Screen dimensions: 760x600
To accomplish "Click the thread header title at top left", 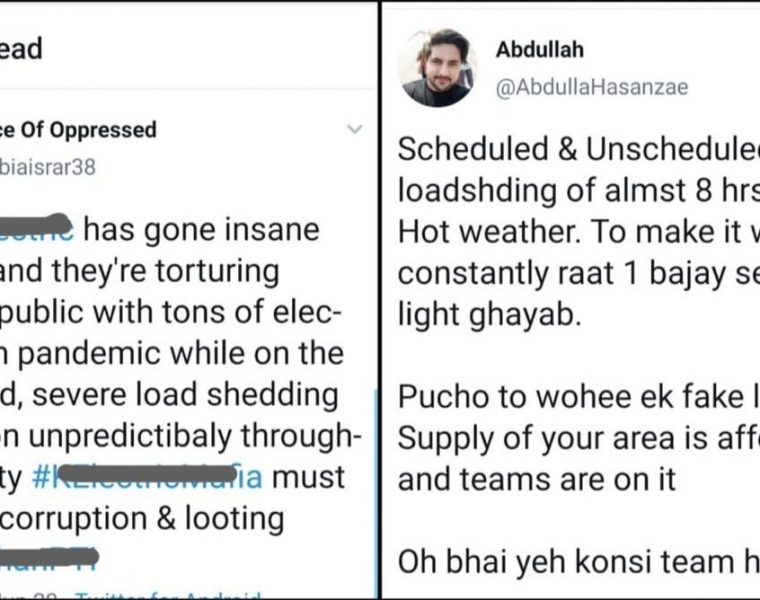I will click(x=20, y=50).
